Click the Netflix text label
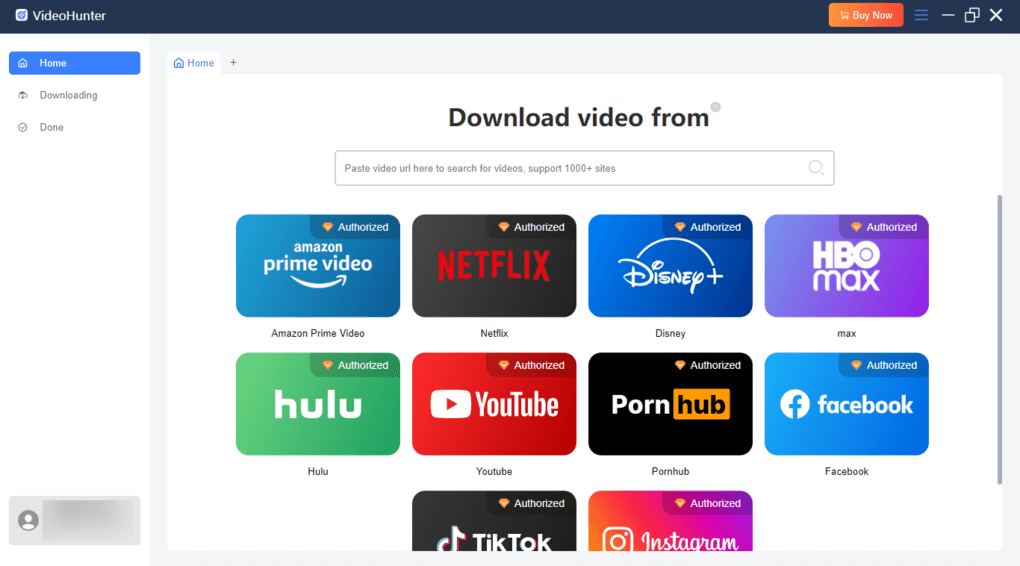The width and height of the screenshot is (1020, 566). click(494, 333)
